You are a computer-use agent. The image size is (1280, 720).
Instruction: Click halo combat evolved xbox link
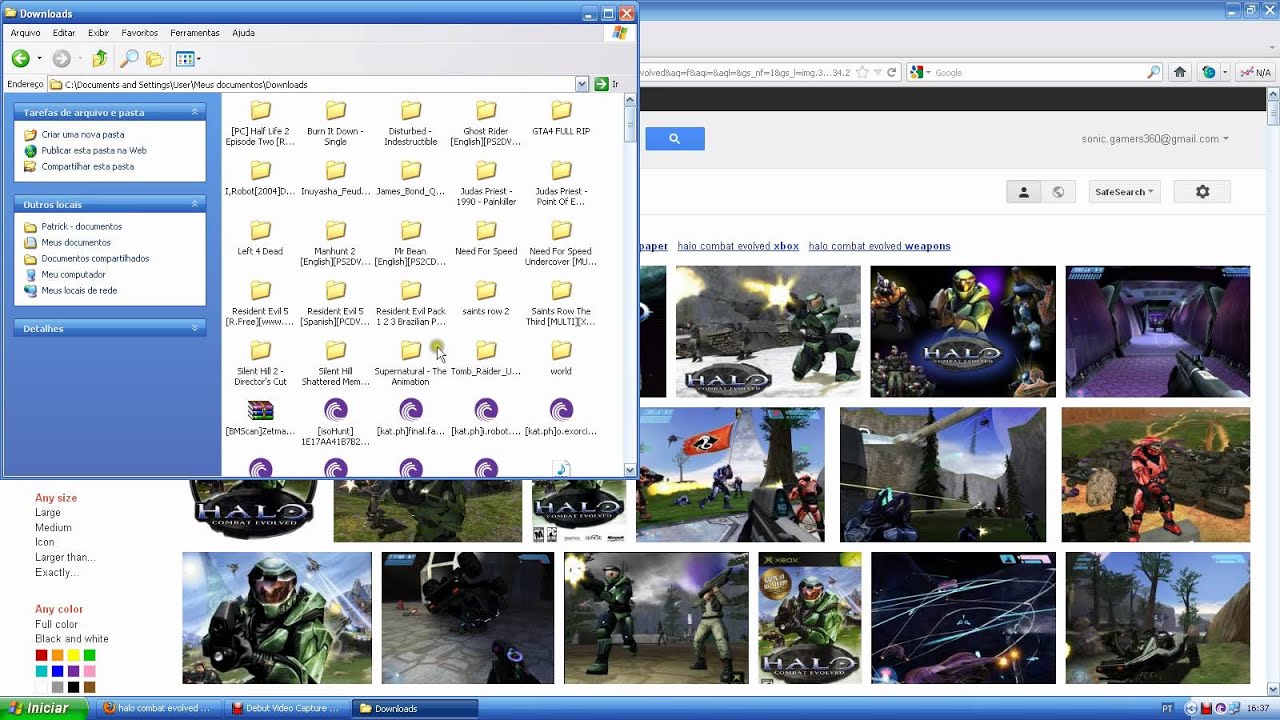[738, 246]
